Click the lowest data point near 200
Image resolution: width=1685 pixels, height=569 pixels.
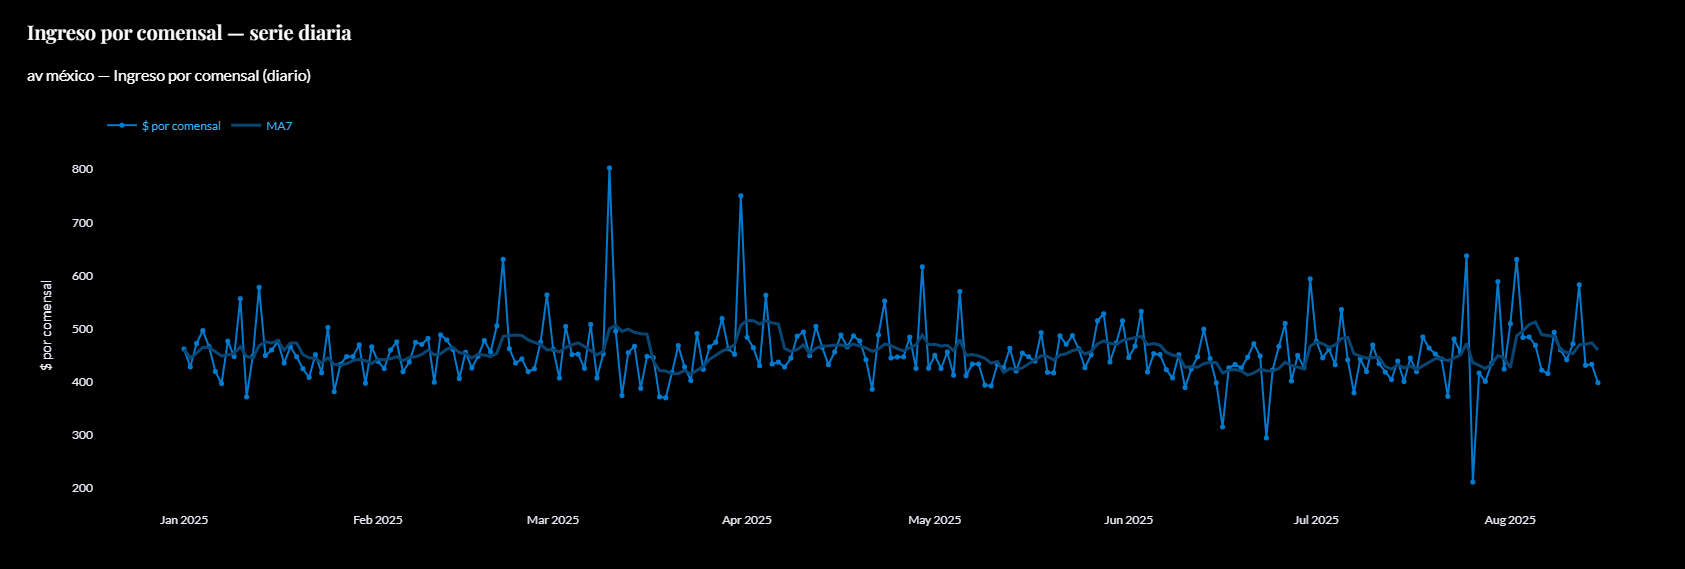(1473, 482)
